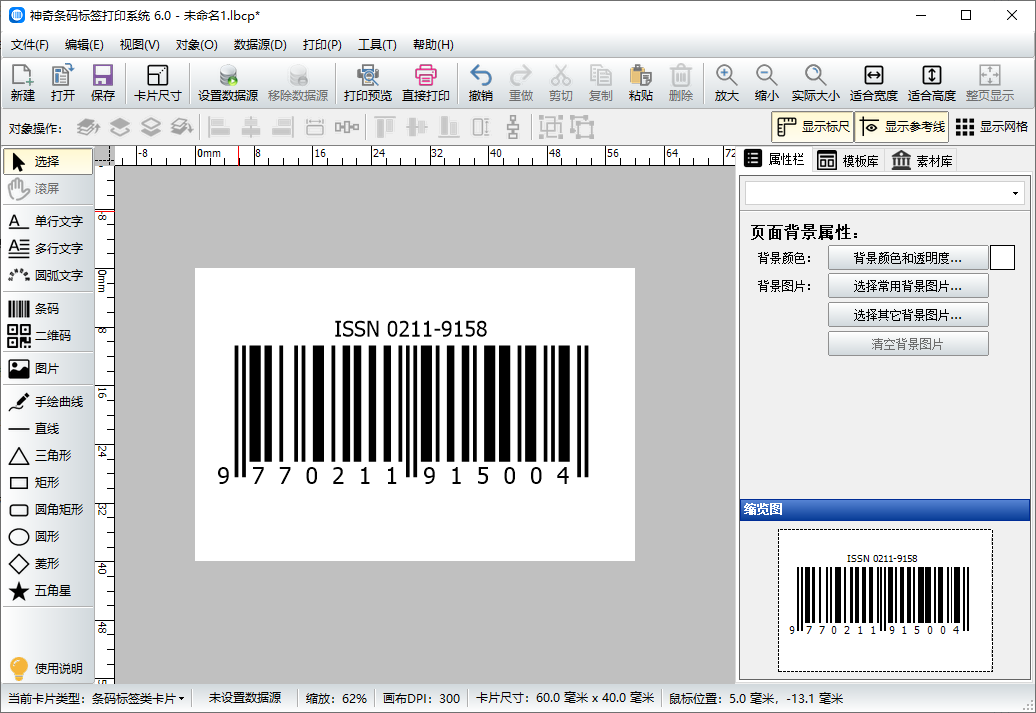Pick the 条码 barcode tool
1036x713 pixels.
(x=48, y=309)
